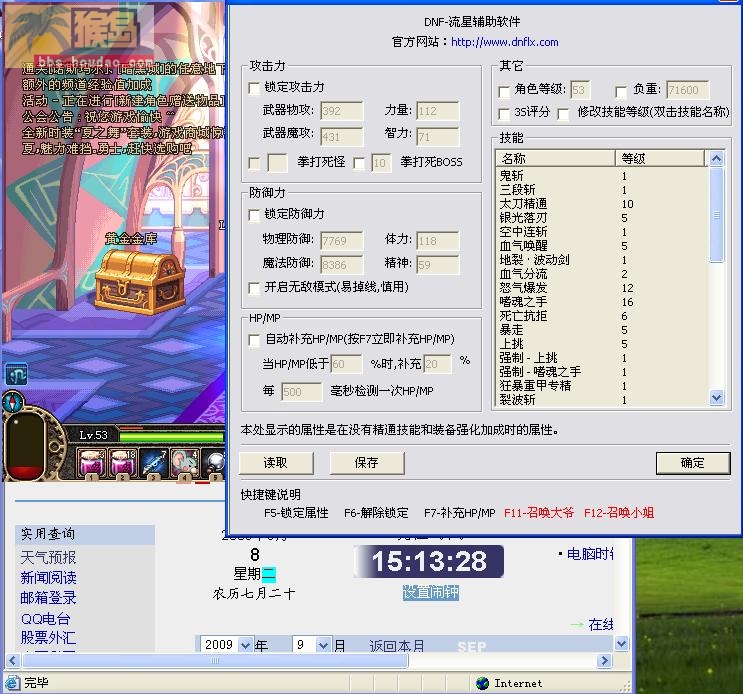
Task: Click the 负重 value field
Action: (688, 90)
